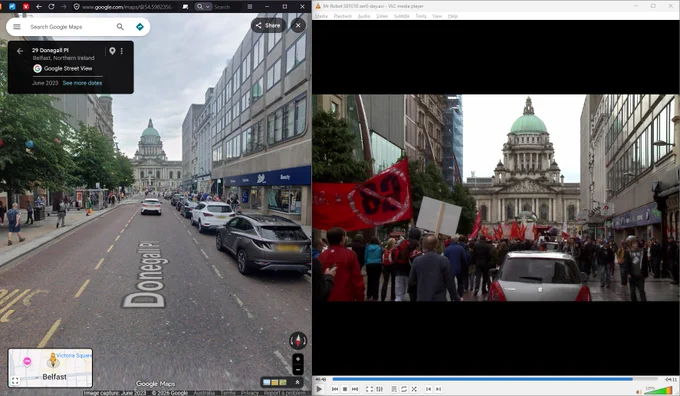Open the search engine dropdown in the browser
The height and width of the screenshot is (396, 680).
(203, 7)
